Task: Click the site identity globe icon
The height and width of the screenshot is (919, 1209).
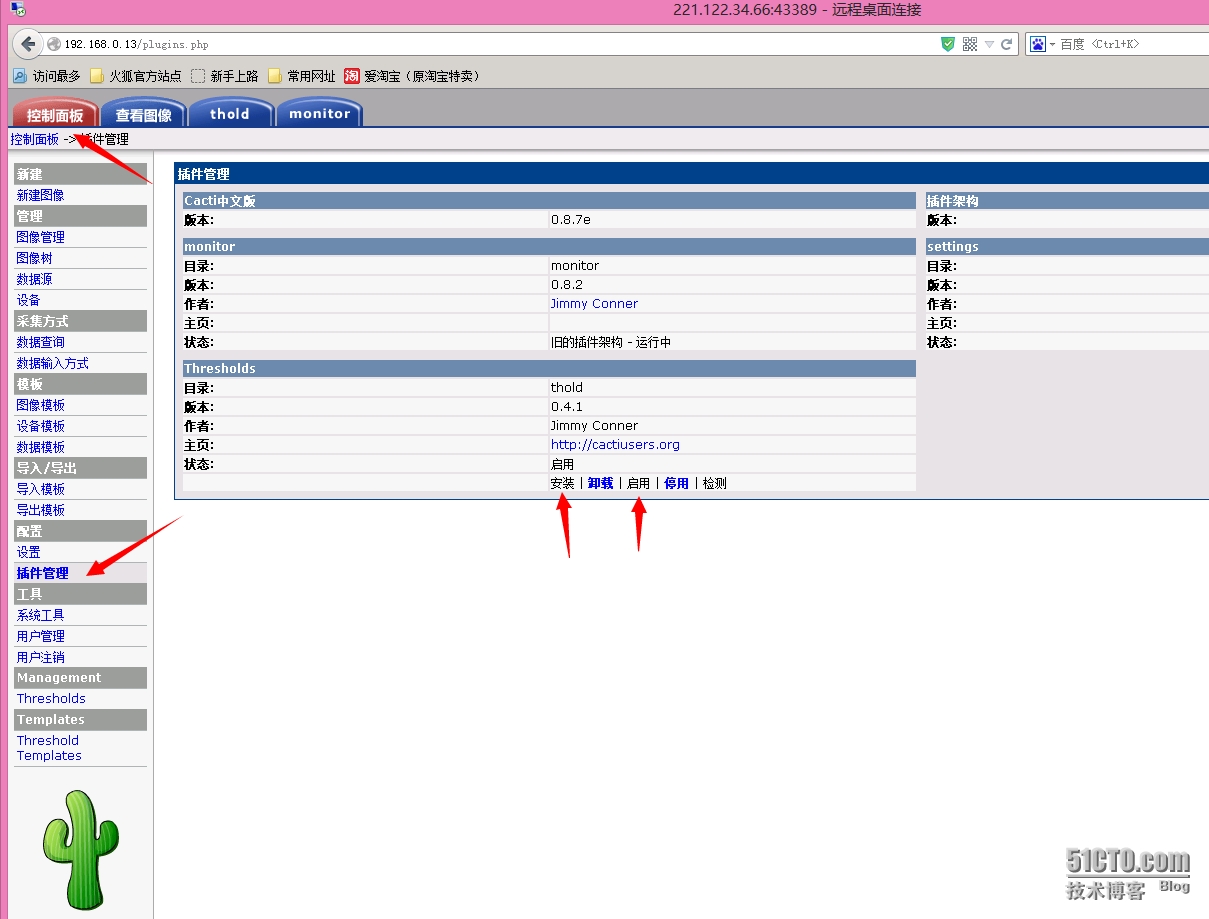Action: click(54, 44)
